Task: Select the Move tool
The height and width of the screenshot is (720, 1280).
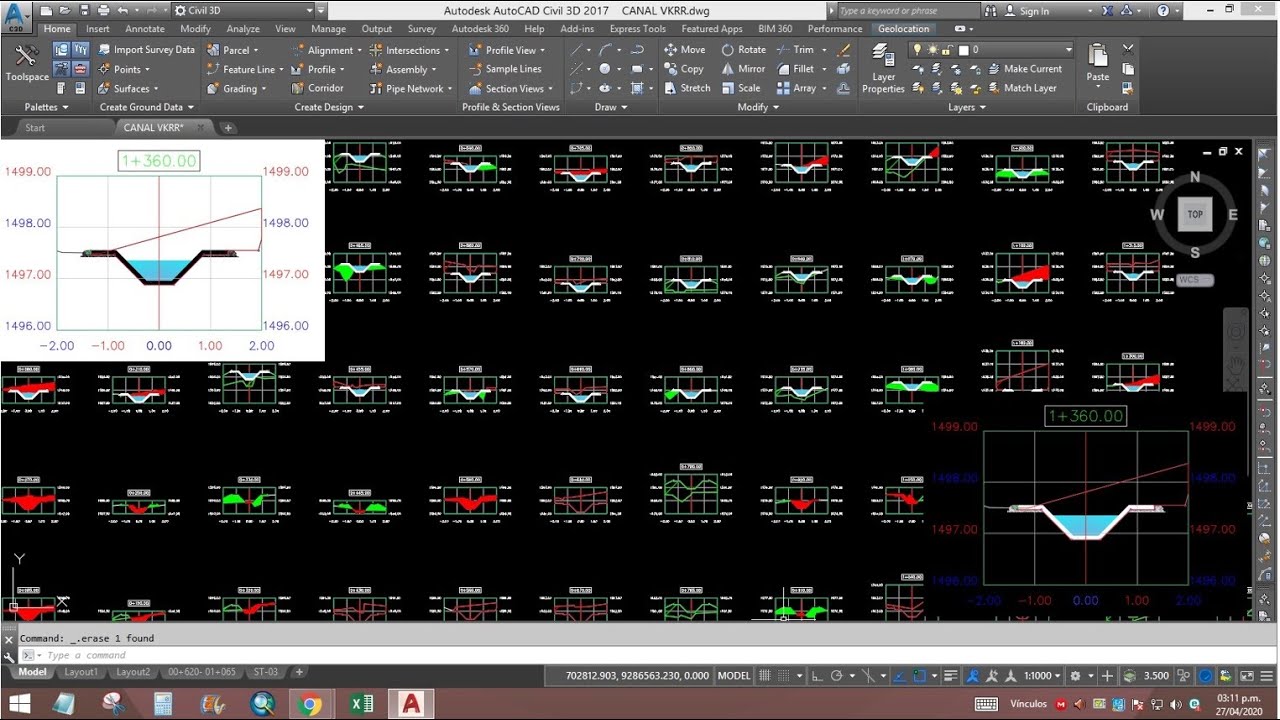Action: tap(684, 49)
